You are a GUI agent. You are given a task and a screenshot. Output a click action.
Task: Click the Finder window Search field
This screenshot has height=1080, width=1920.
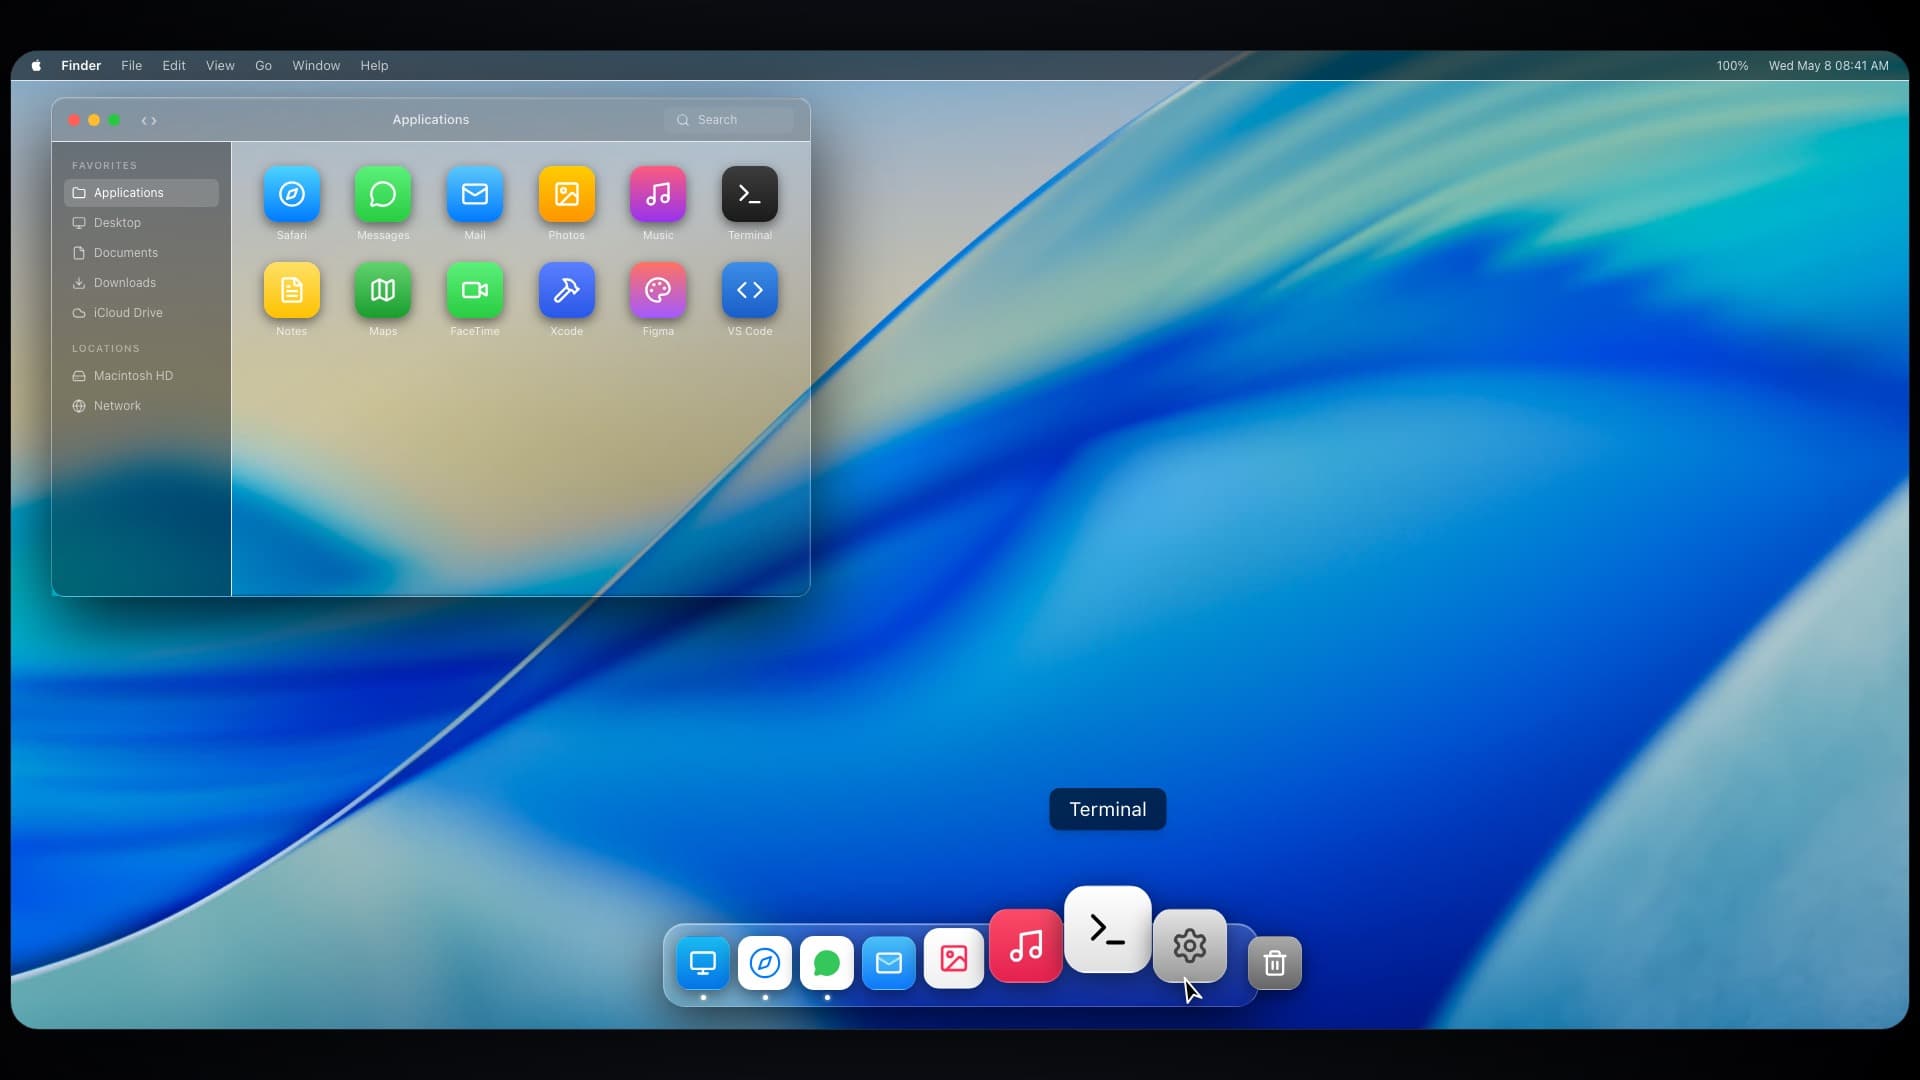pyautogui.click(x=729, y=120)
